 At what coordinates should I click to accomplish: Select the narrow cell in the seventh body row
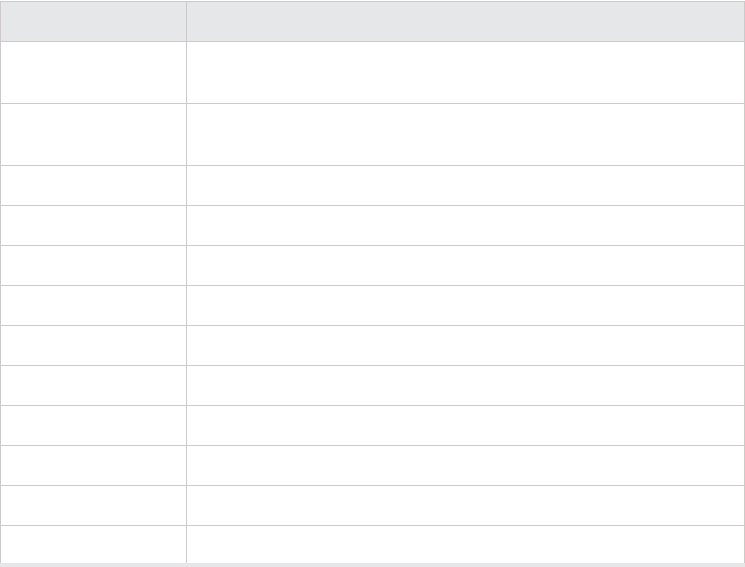click(x=94, y=345)
